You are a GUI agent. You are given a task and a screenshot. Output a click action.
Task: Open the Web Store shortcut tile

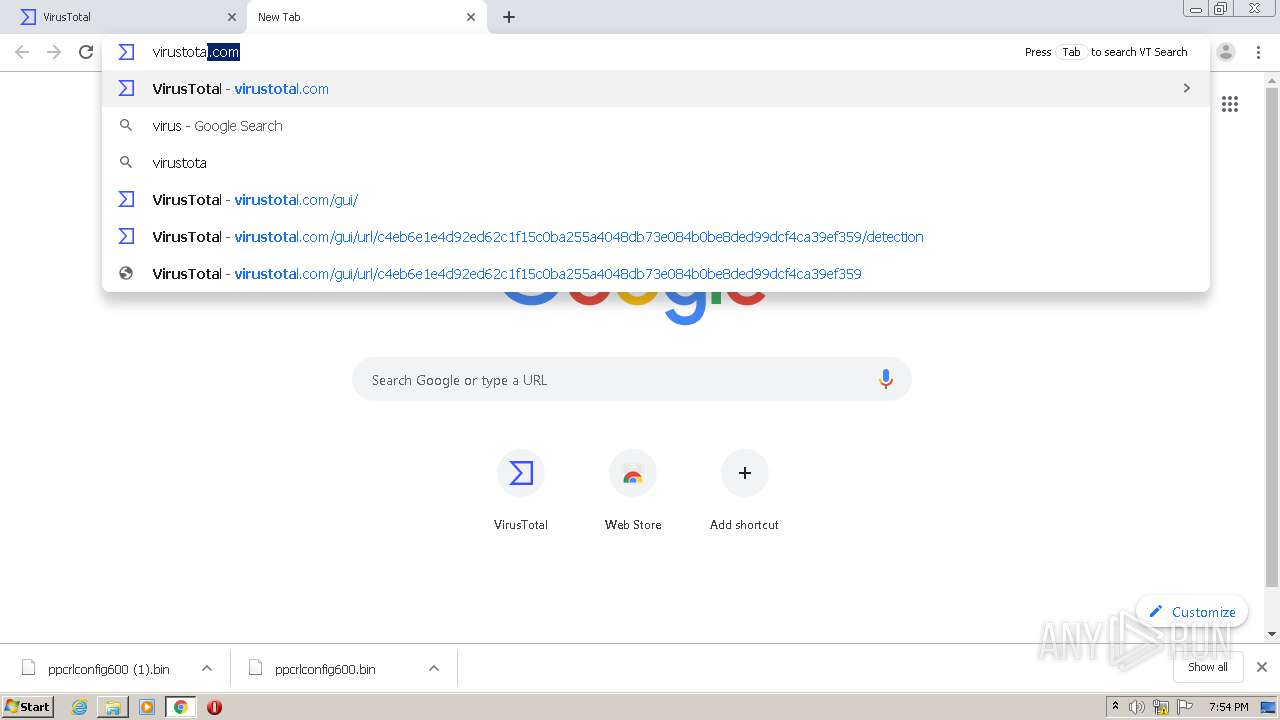[633, 490]
